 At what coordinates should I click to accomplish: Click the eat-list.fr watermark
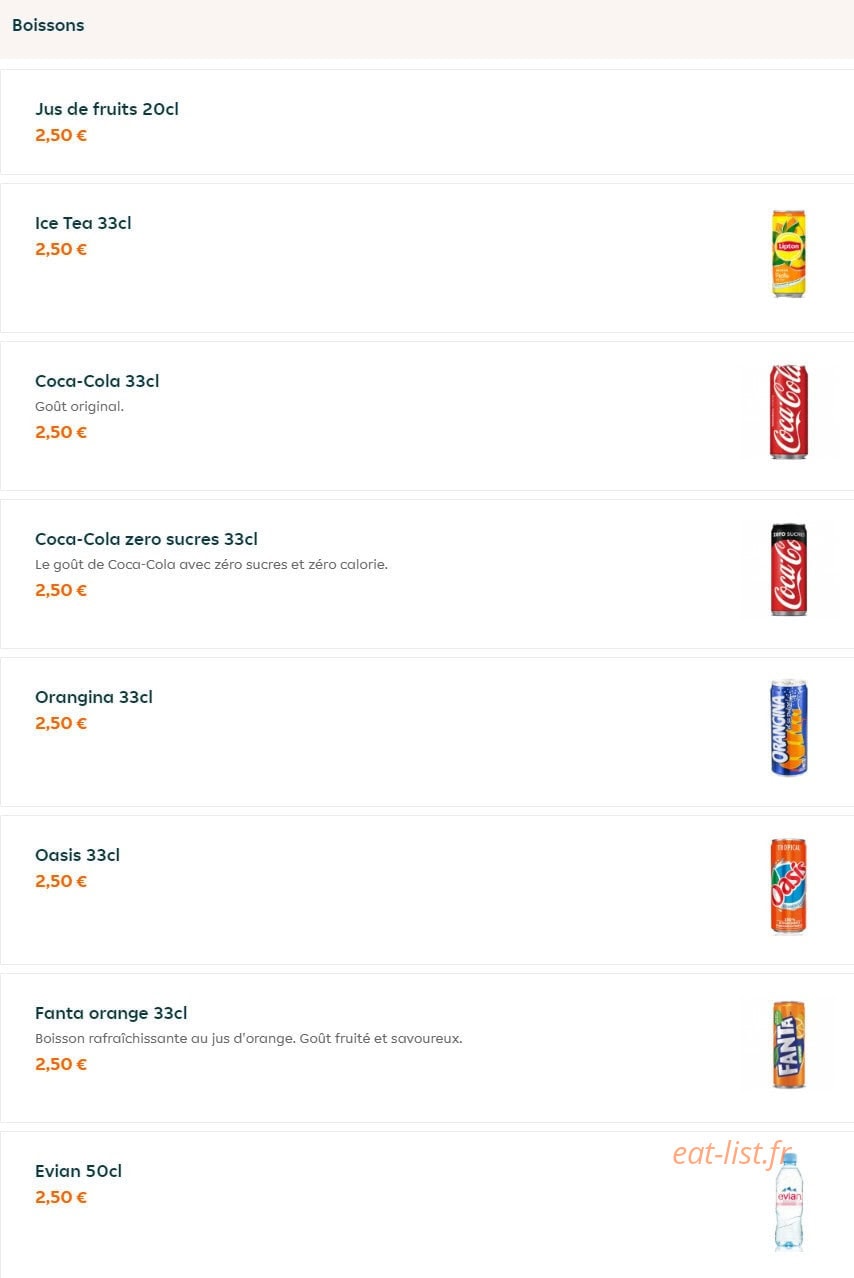[733, 1153]
